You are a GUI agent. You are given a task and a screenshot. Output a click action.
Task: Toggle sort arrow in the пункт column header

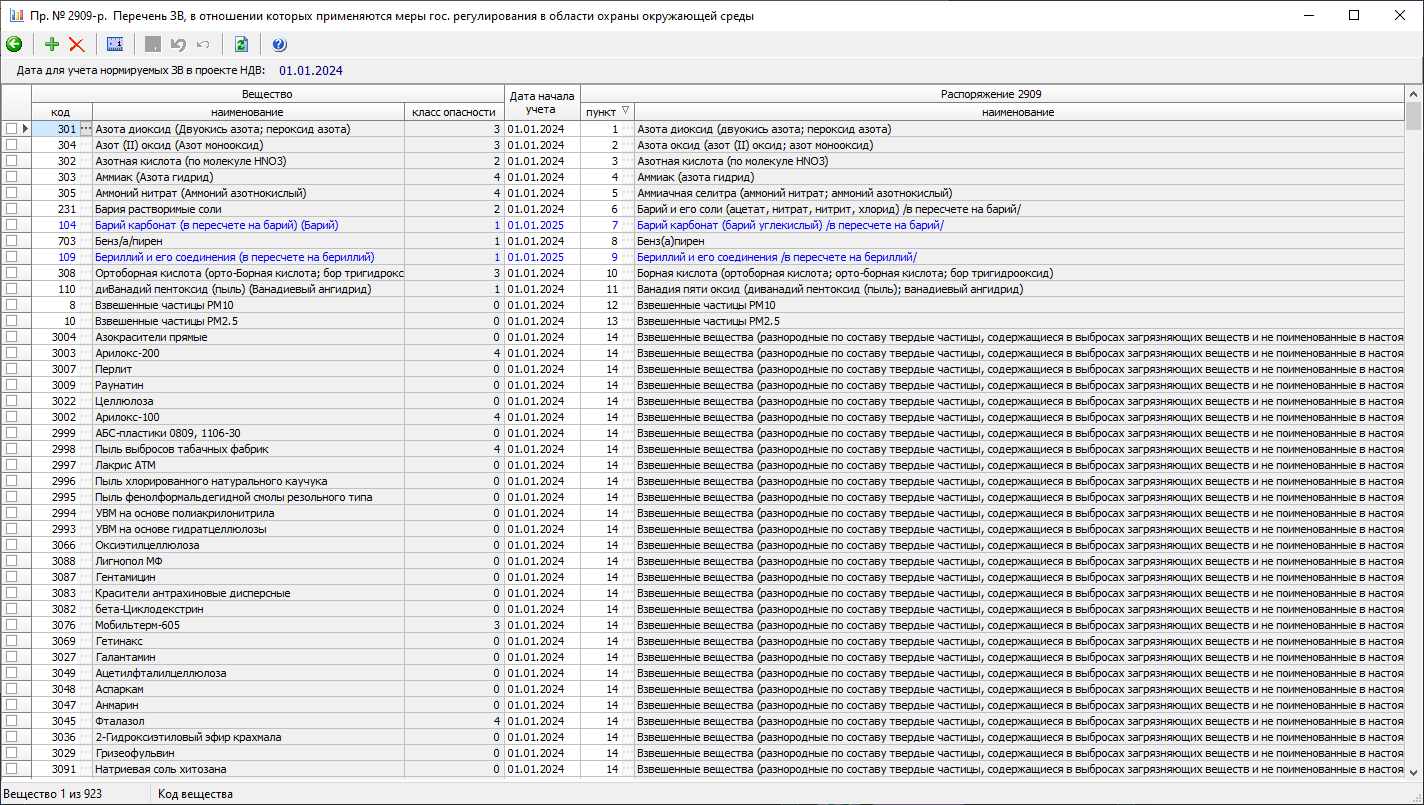coord(625,112)
